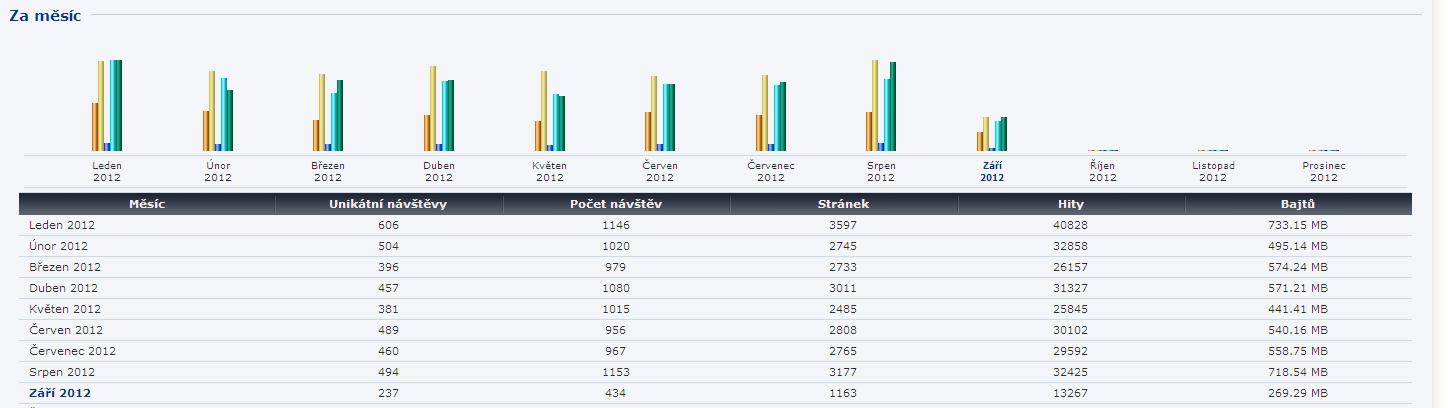Click the Stránek column header
Screen dimensions: 1448x408
[843, 204]
